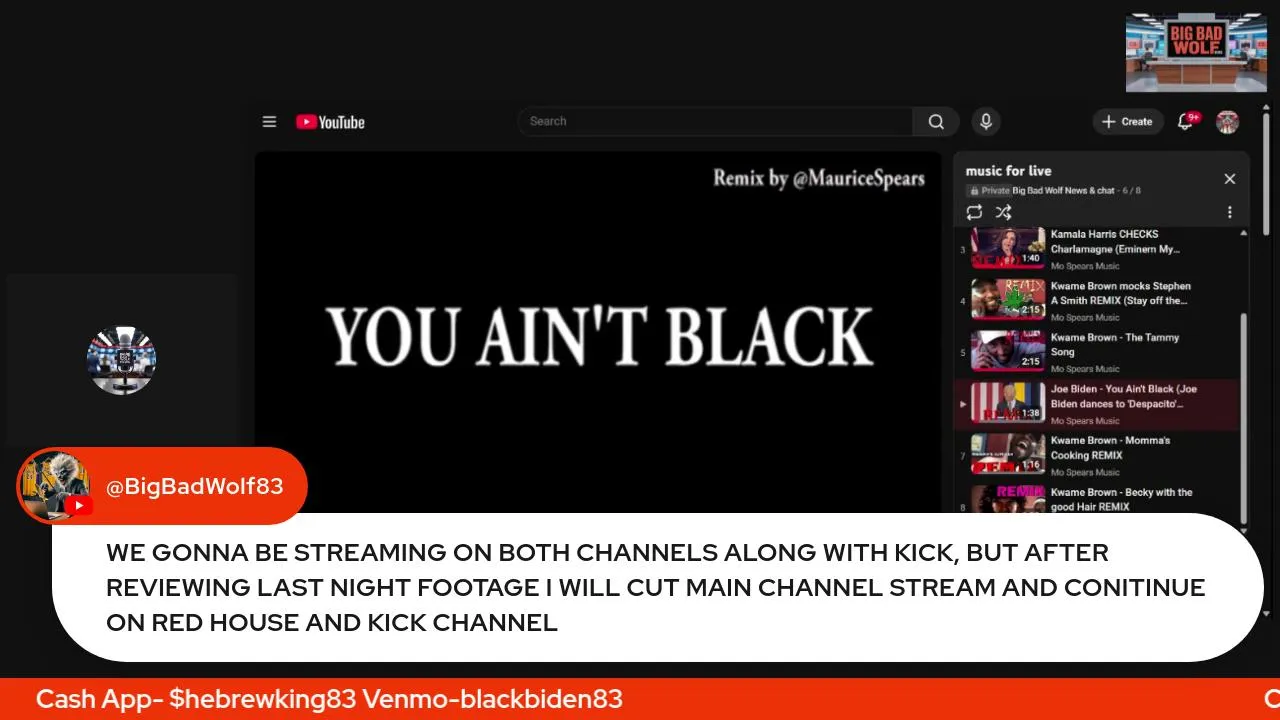Open the account avatar menu
The height and width of the screenshot is (720, 1280).
click(1227, 122)
